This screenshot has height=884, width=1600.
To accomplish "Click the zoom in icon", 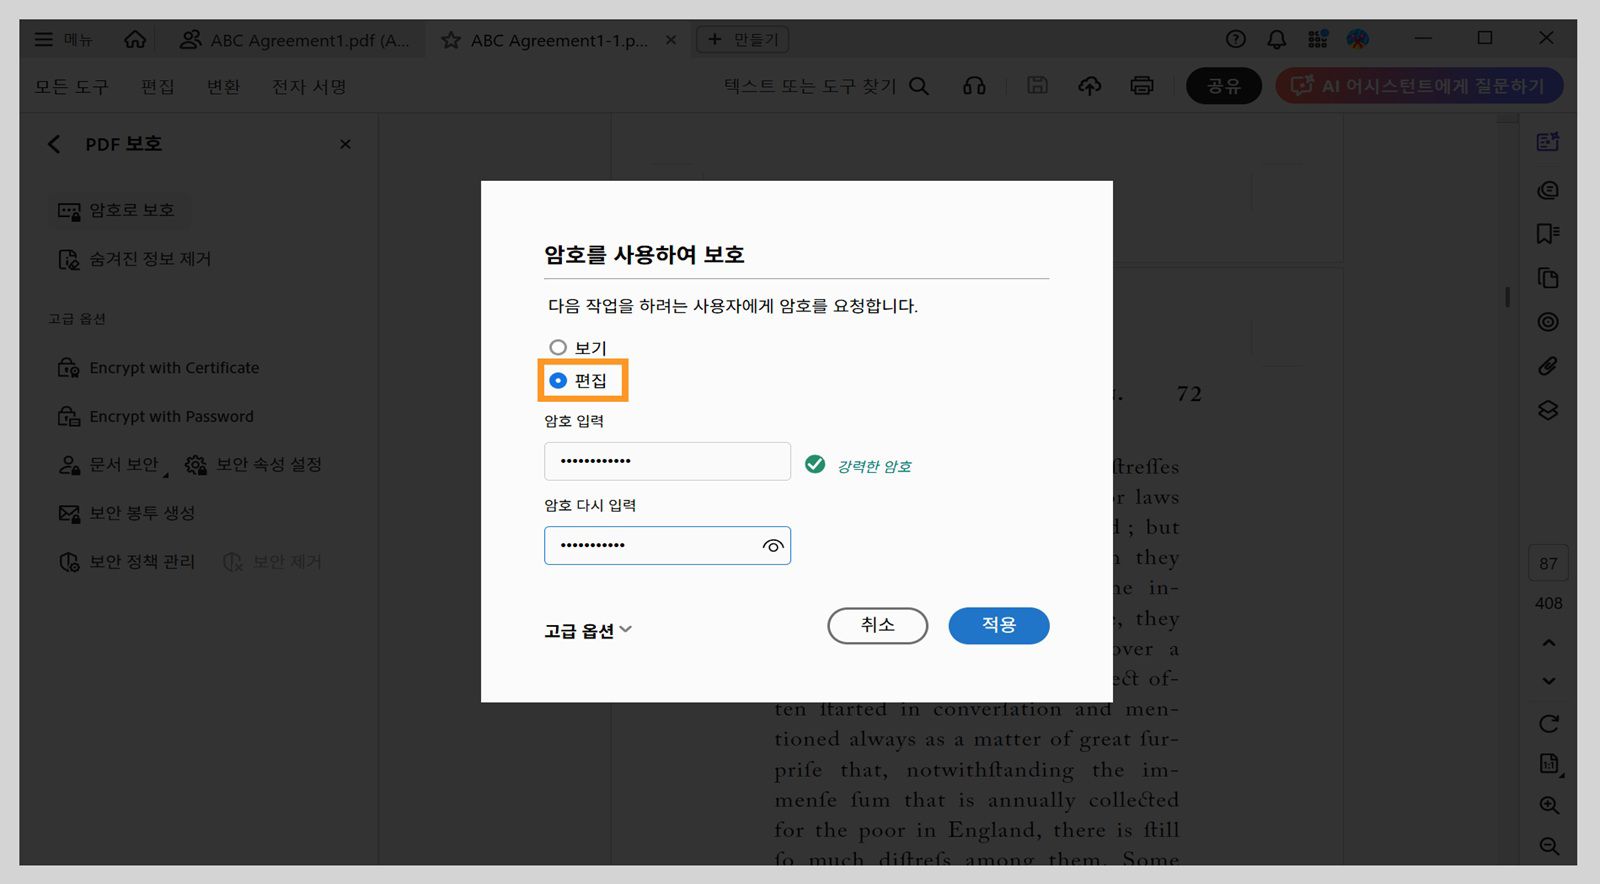I will [x=1549, y=806].
